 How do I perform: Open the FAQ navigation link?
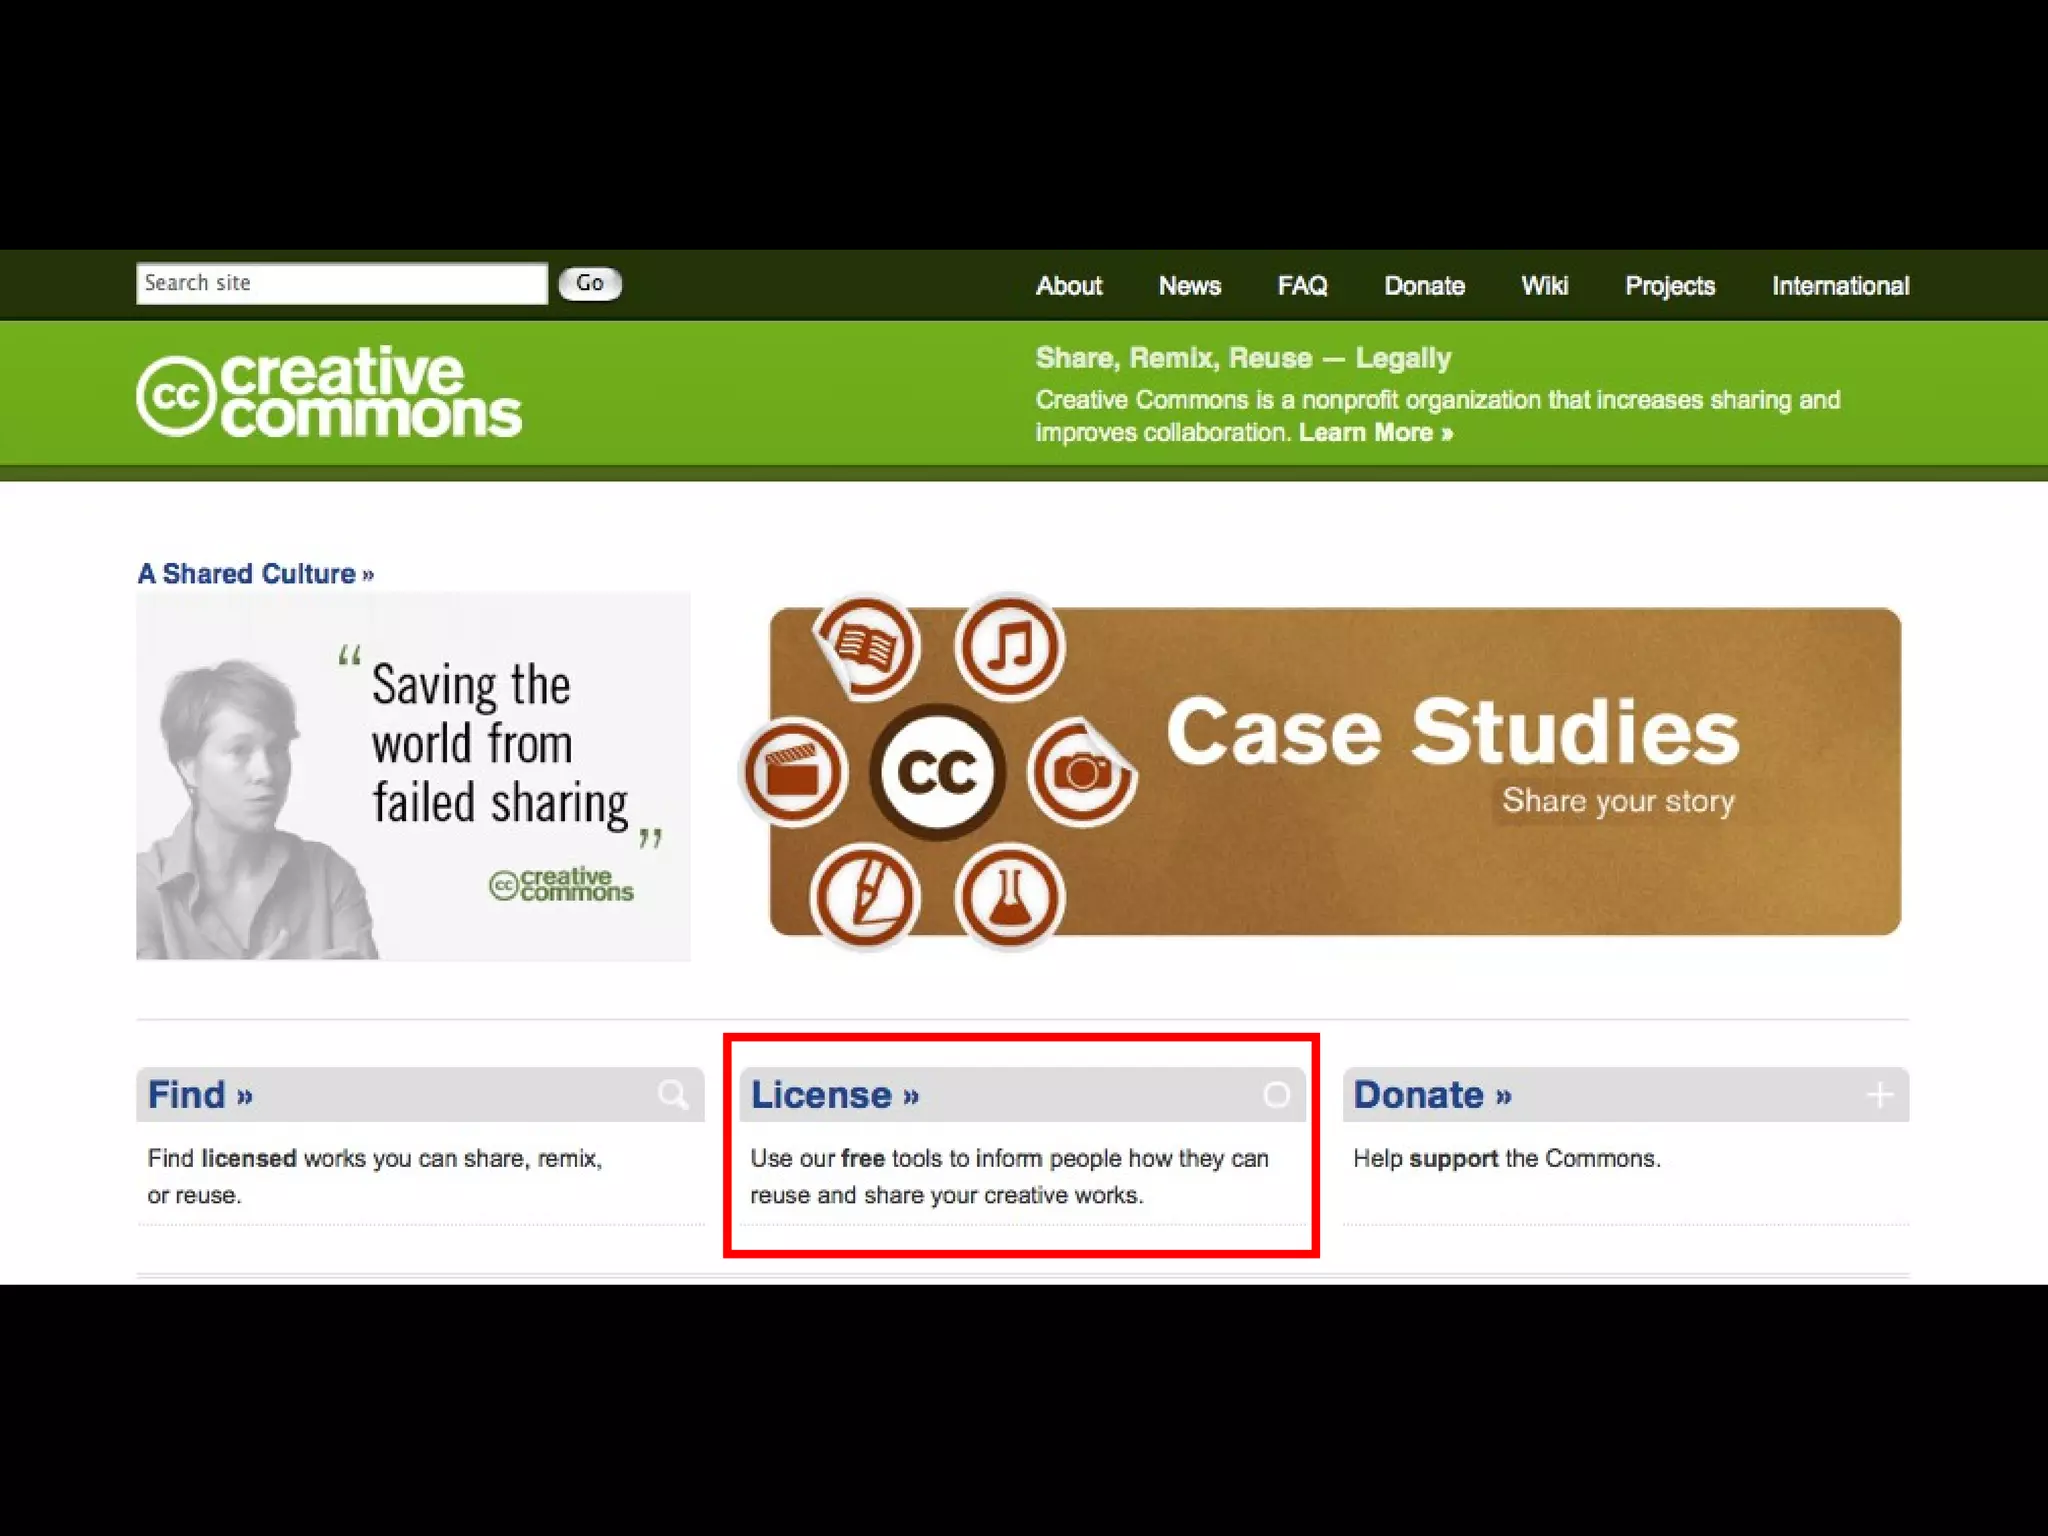pyautogui.click(x=1302, y=286)
